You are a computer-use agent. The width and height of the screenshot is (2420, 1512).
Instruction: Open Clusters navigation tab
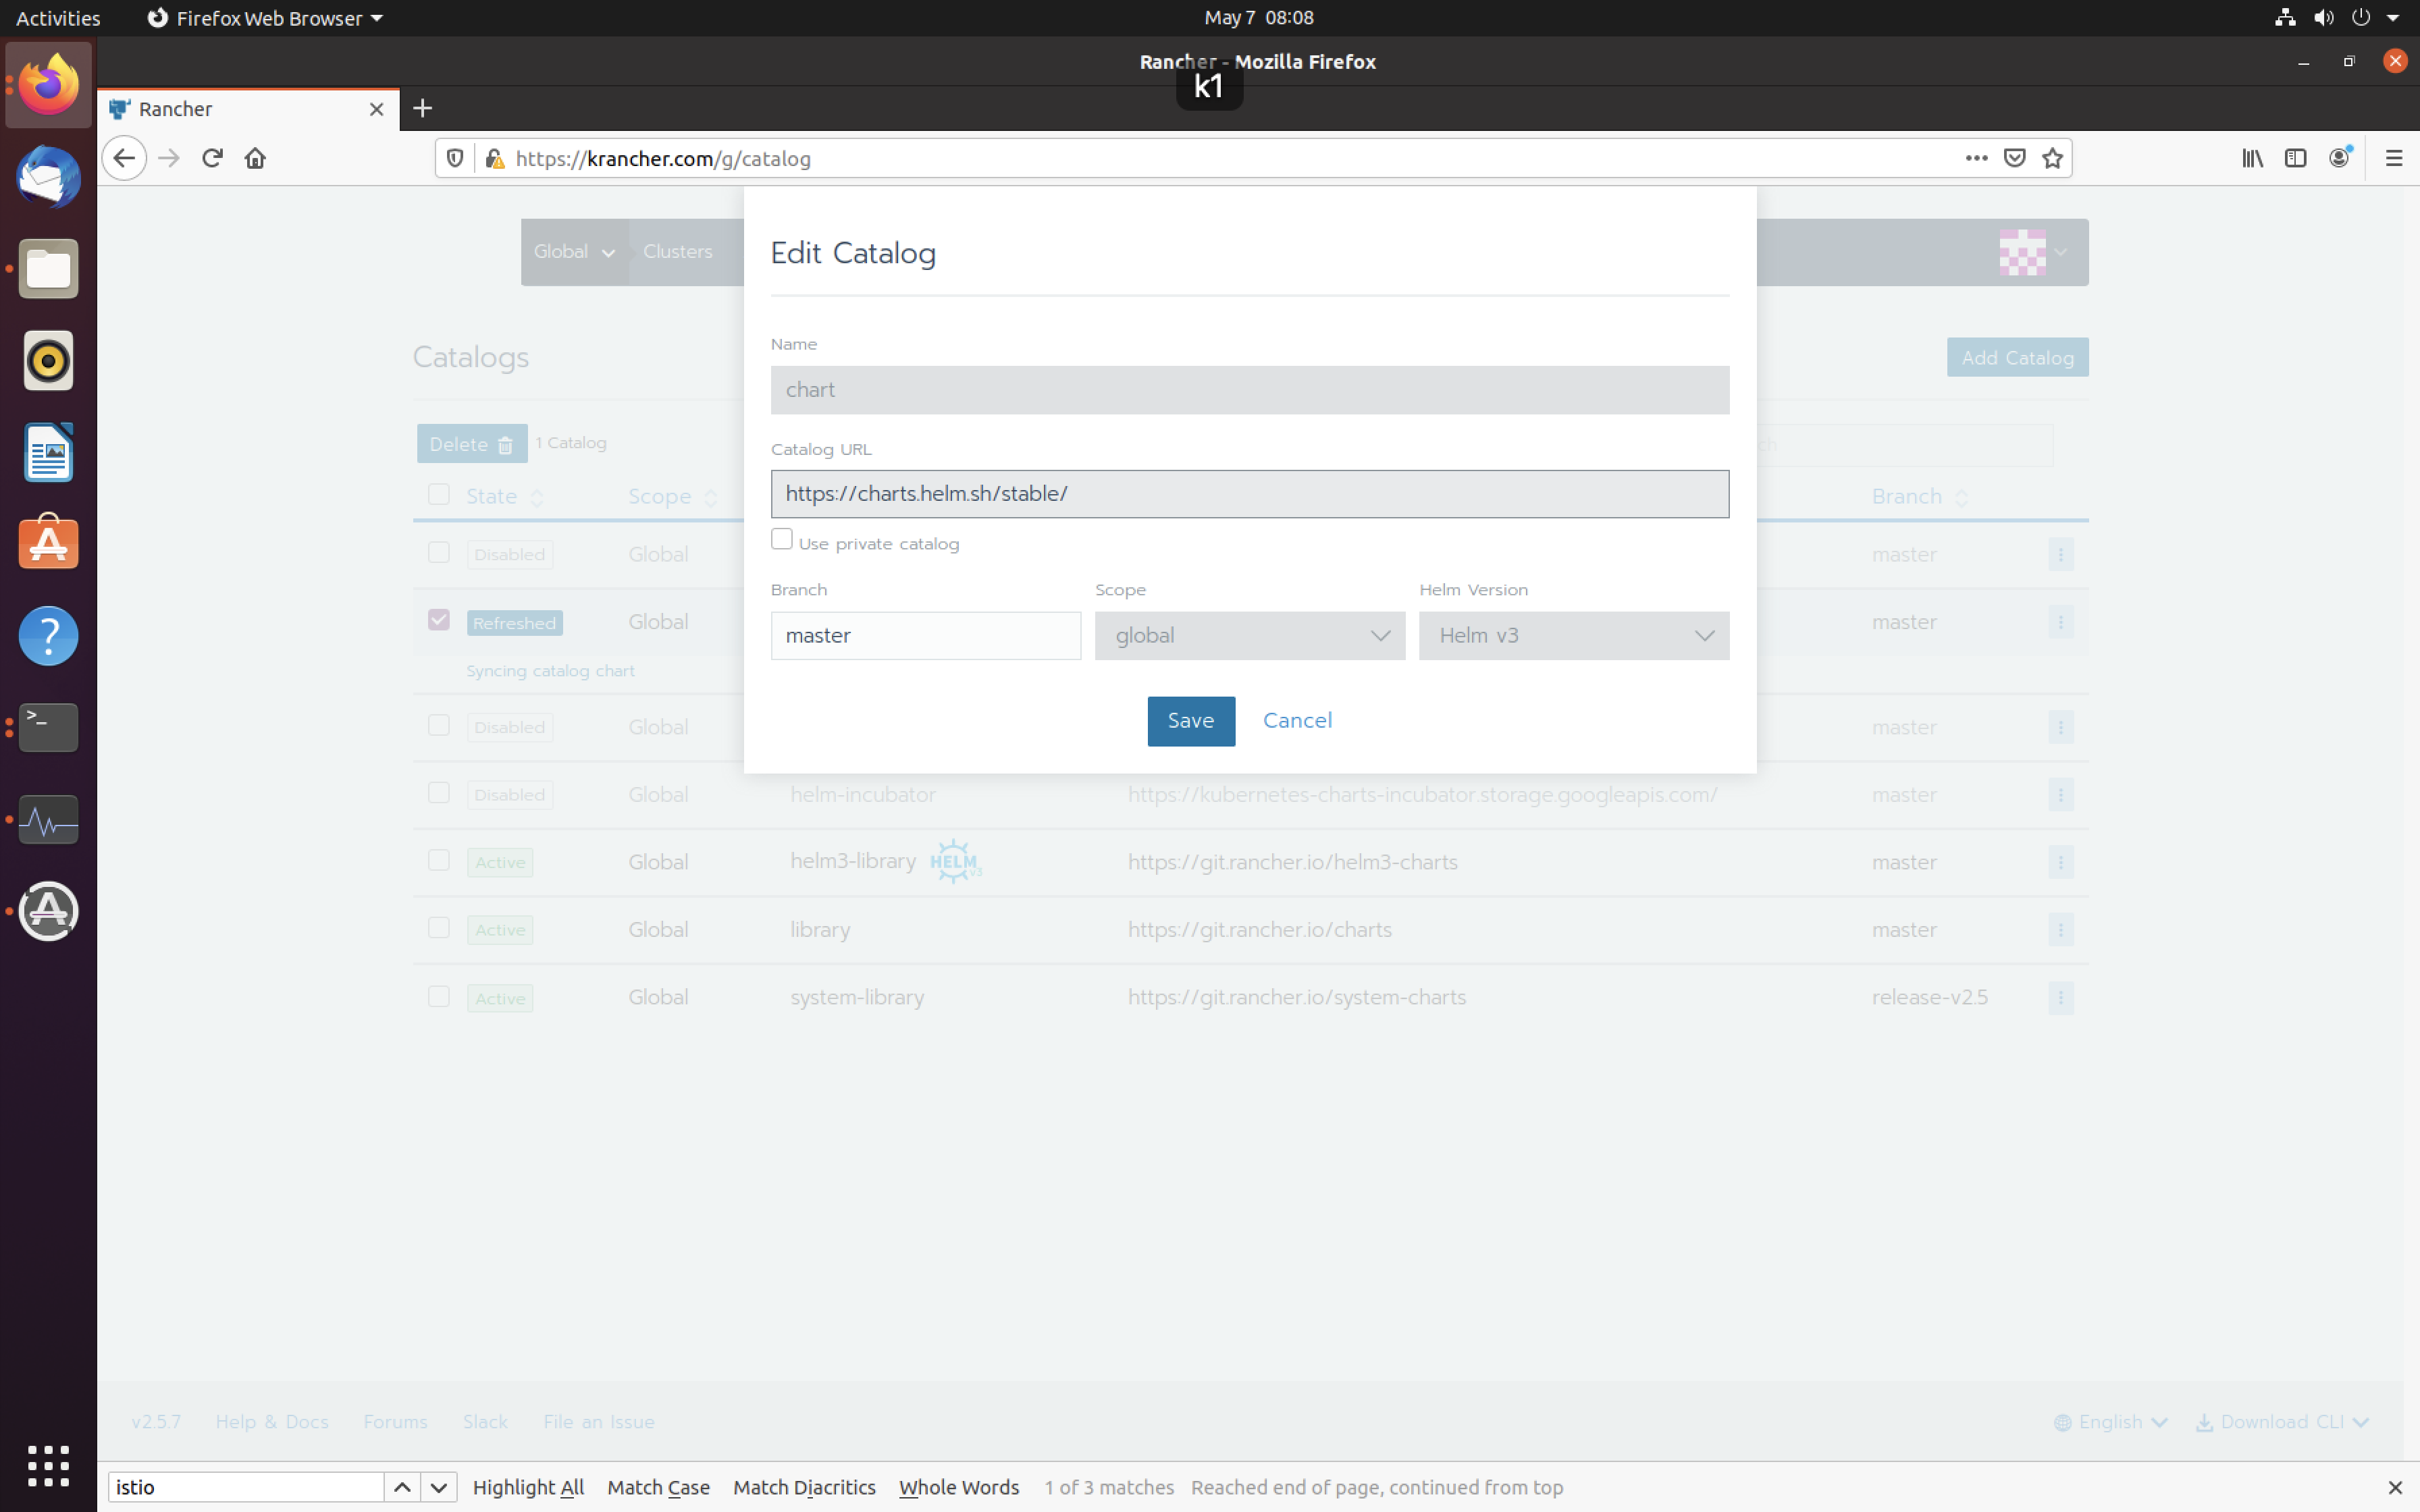[677, 252]
